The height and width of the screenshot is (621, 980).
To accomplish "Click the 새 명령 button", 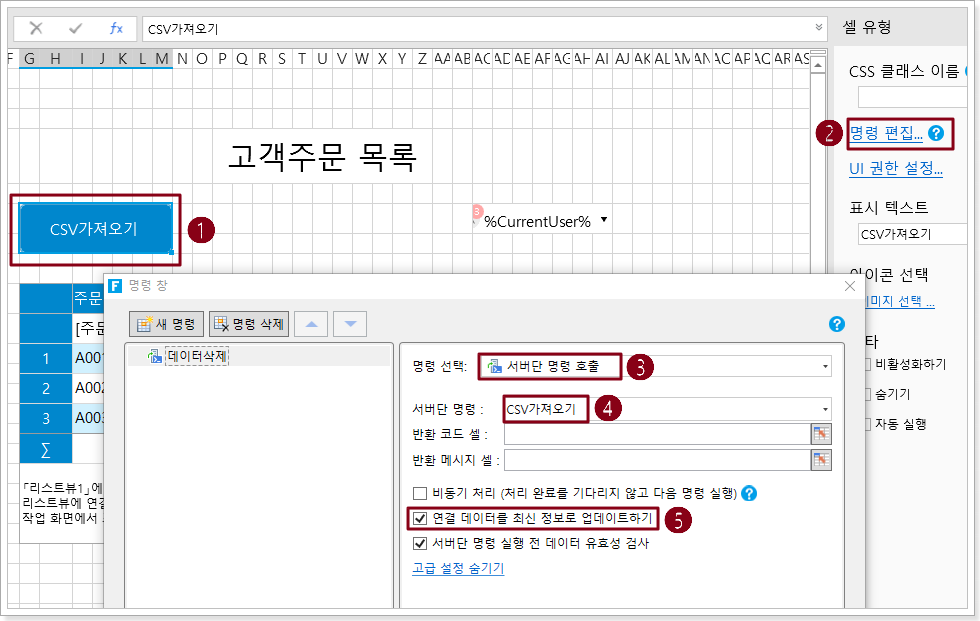I will (167, 324).
